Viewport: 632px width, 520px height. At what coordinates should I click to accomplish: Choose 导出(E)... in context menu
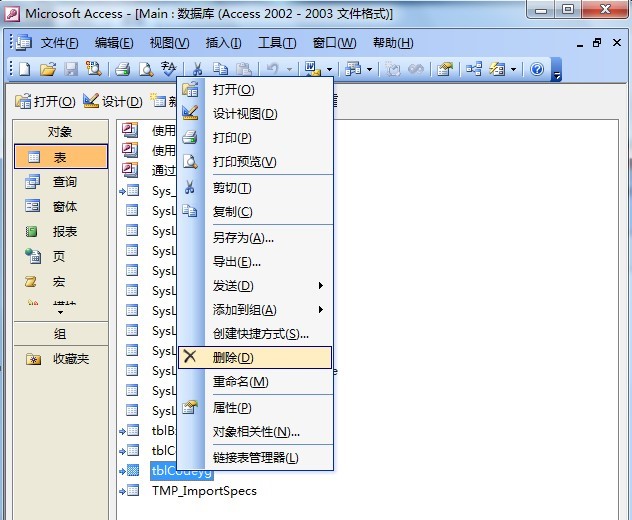pos(255,262)
